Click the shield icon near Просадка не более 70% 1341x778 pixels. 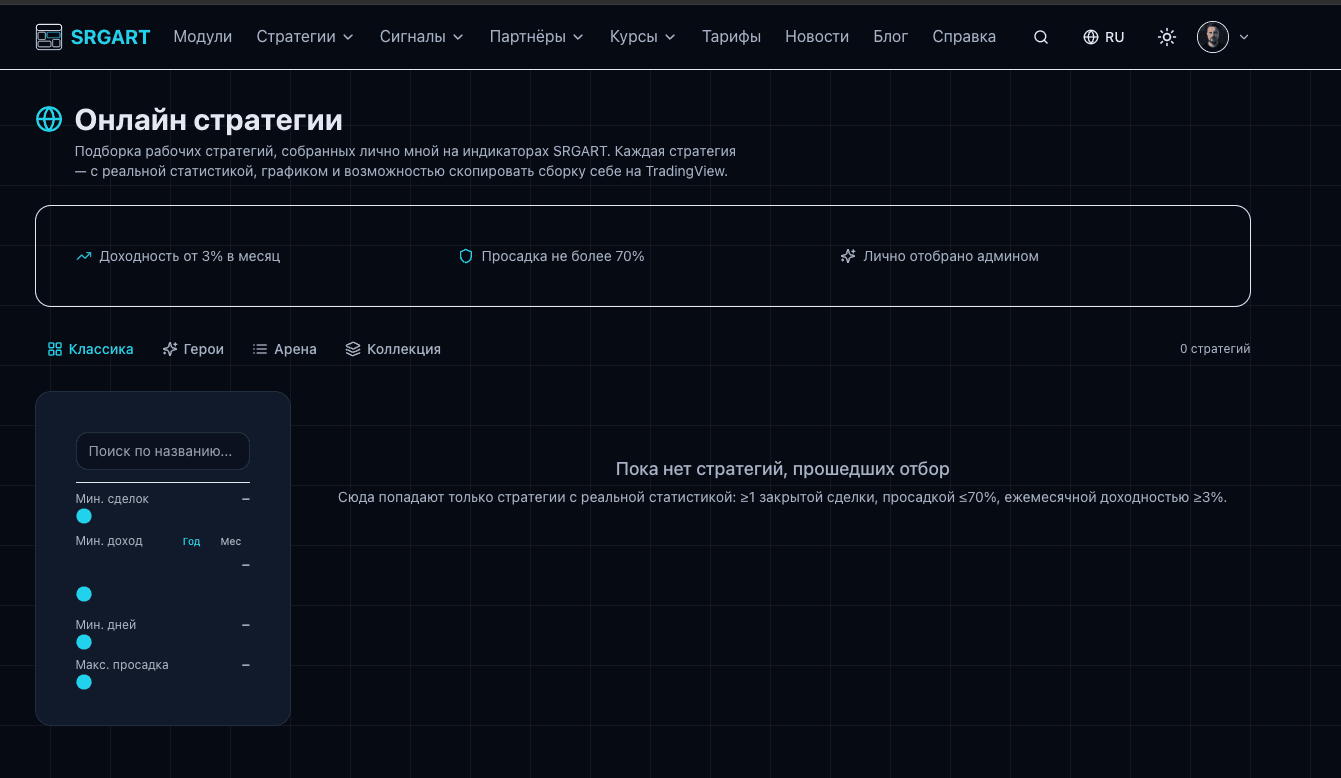[465, 256]
